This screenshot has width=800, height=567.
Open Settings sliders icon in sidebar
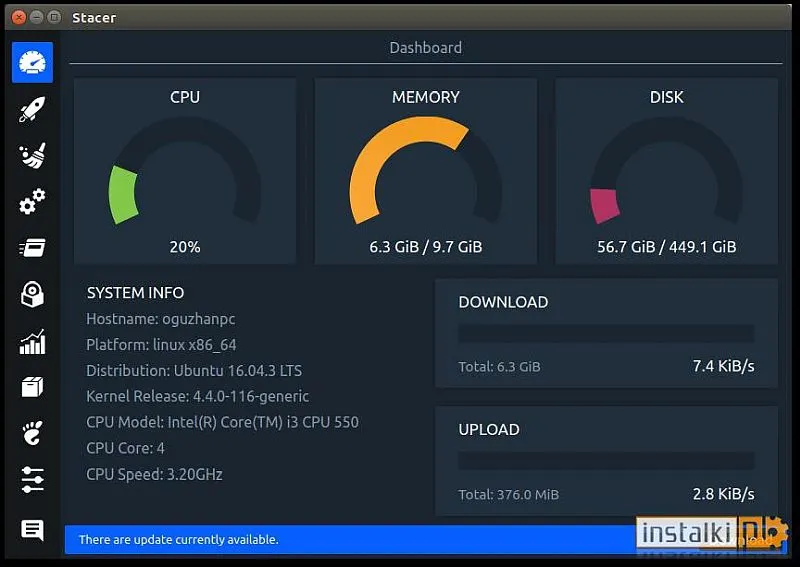32,480
